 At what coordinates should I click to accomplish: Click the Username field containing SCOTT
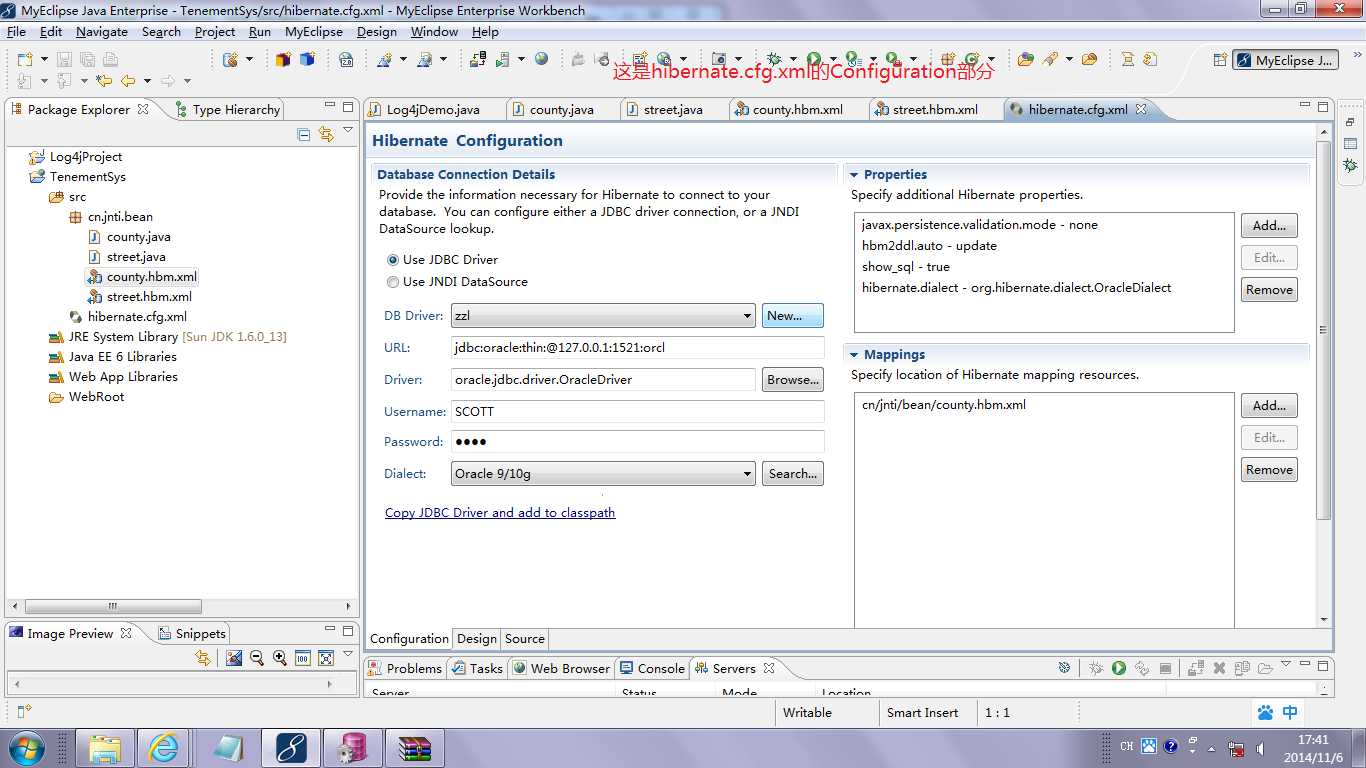(x=638, y=412)
